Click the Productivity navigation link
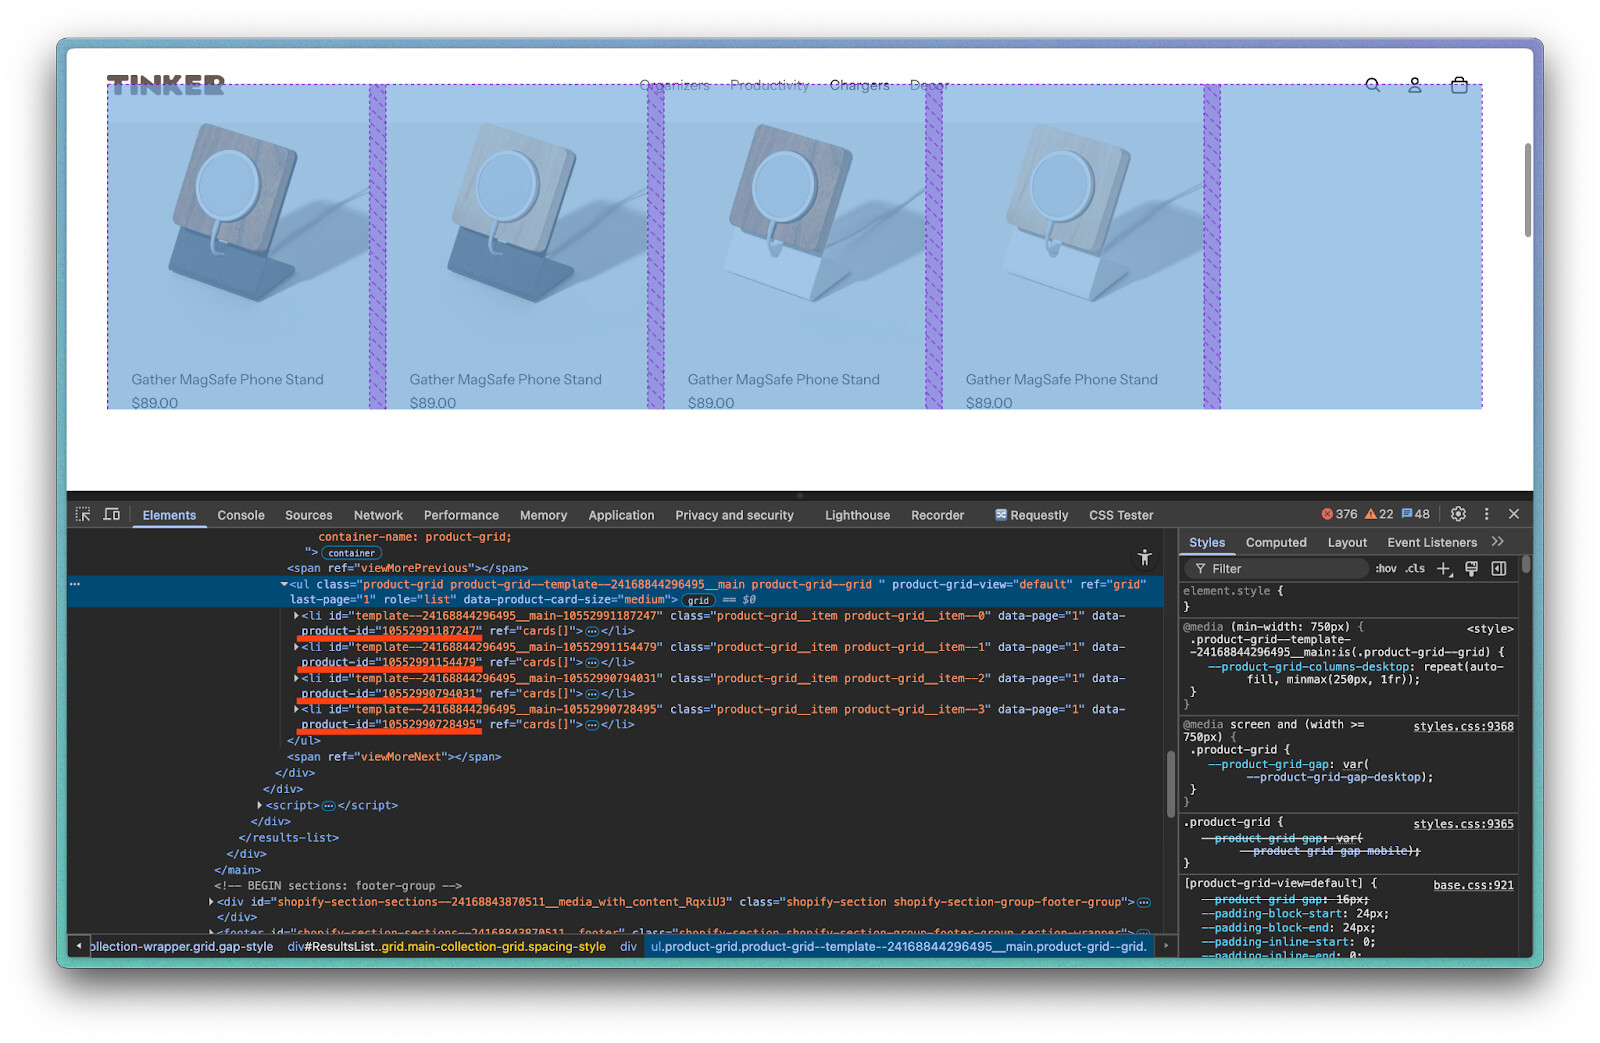The height and width of the screenshot is (1043, 1600). click(x=769, y=85)
